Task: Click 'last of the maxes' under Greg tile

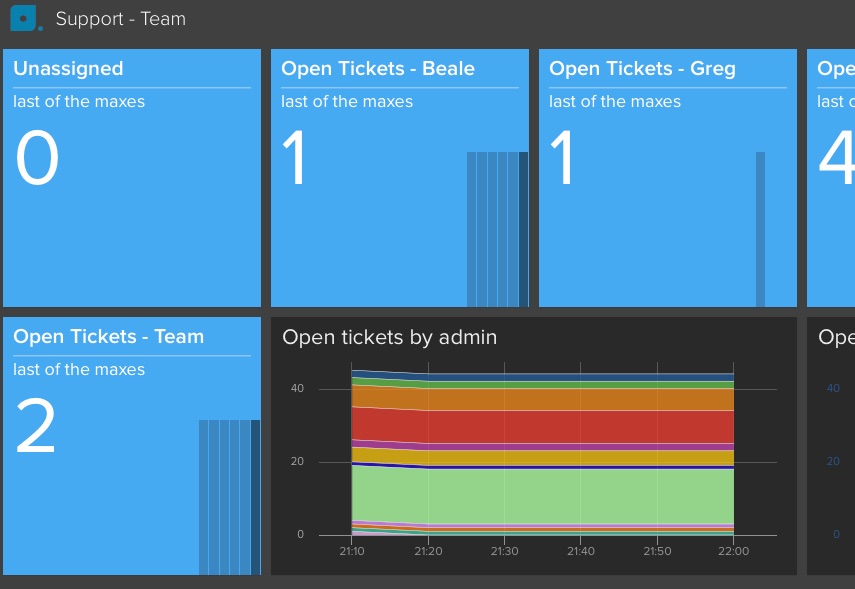Action: (615, 101)
